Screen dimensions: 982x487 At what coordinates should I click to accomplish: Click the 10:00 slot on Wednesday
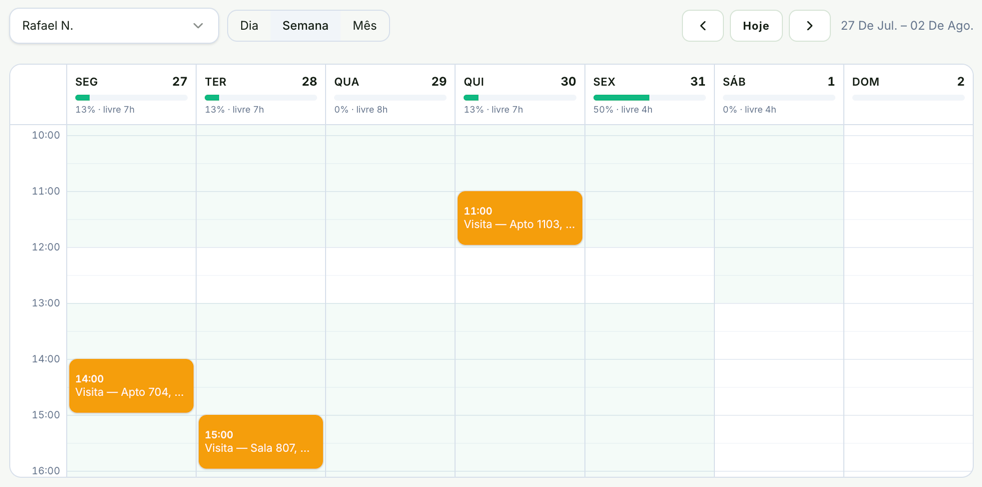[390, 149]
